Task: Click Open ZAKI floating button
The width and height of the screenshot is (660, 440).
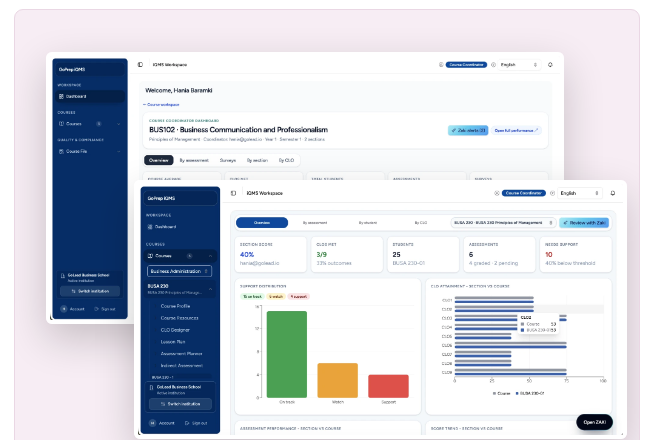Action: (x=594, y=422)
